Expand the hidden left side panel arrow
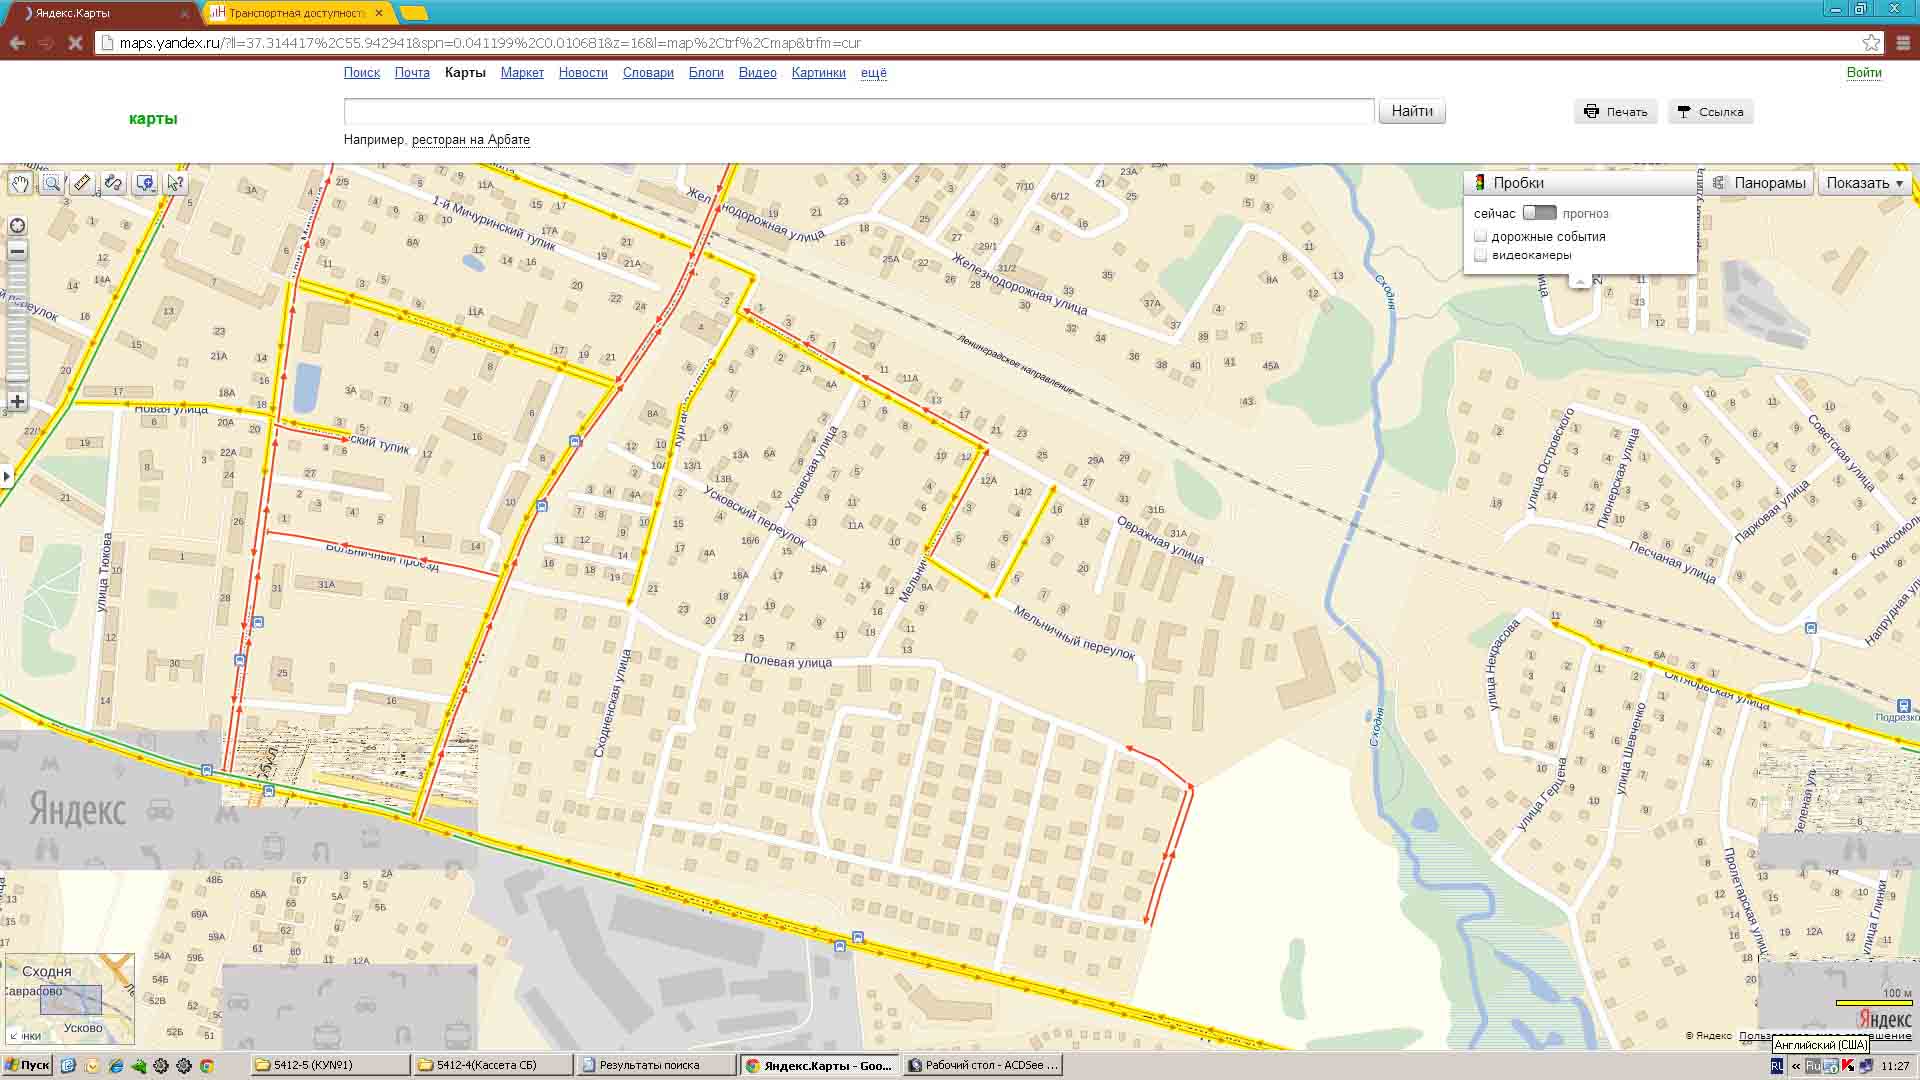This screenshot has height=1080, width=1920. tap(6, 476)
